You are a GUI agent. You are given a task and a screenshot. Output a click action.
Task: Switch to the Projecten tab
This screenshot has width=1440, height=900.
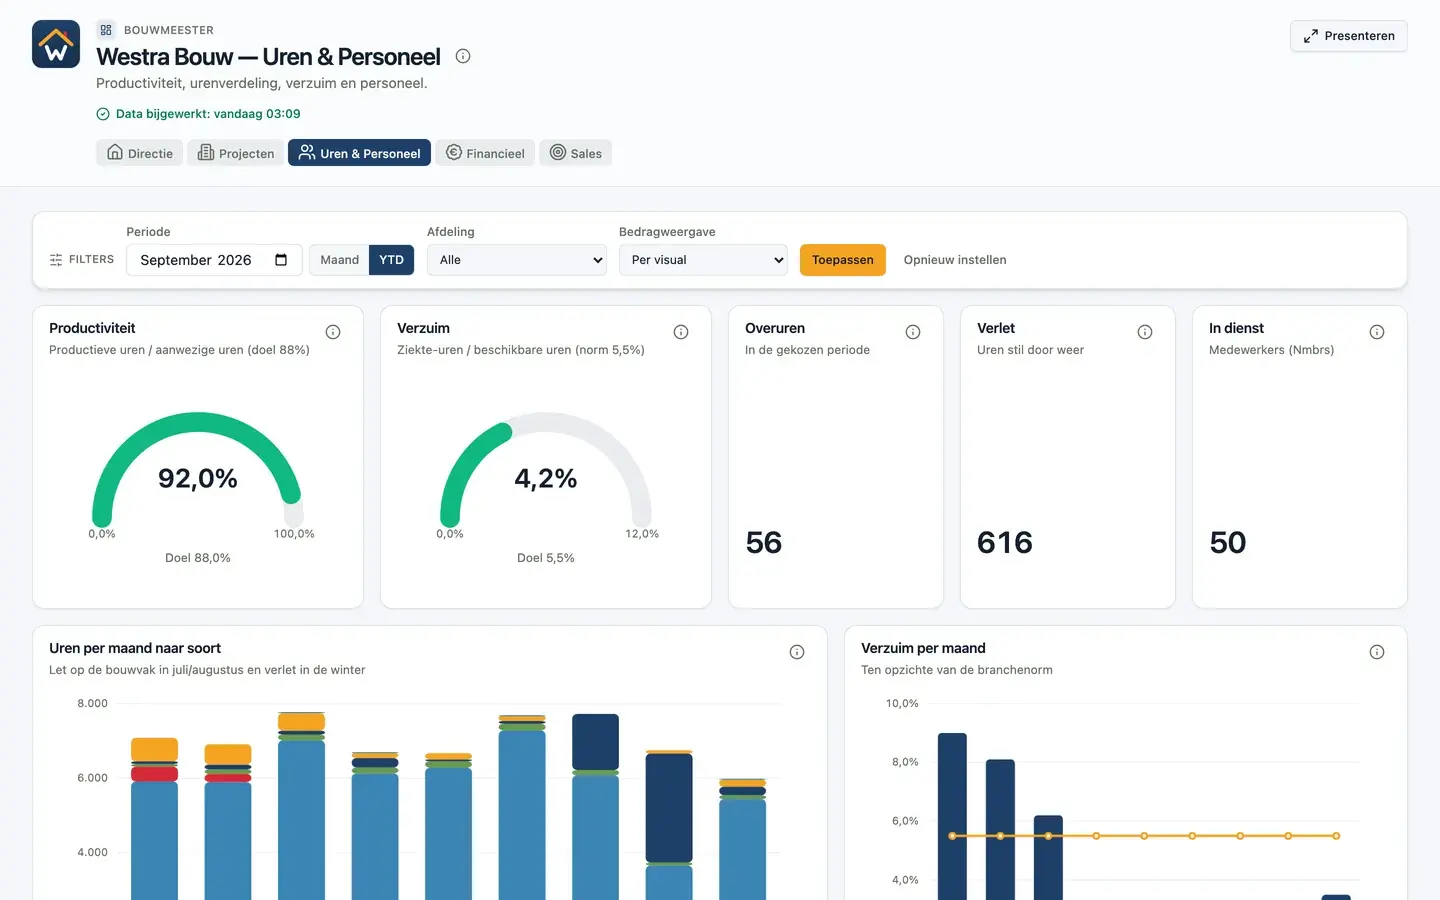coord(236,153)
